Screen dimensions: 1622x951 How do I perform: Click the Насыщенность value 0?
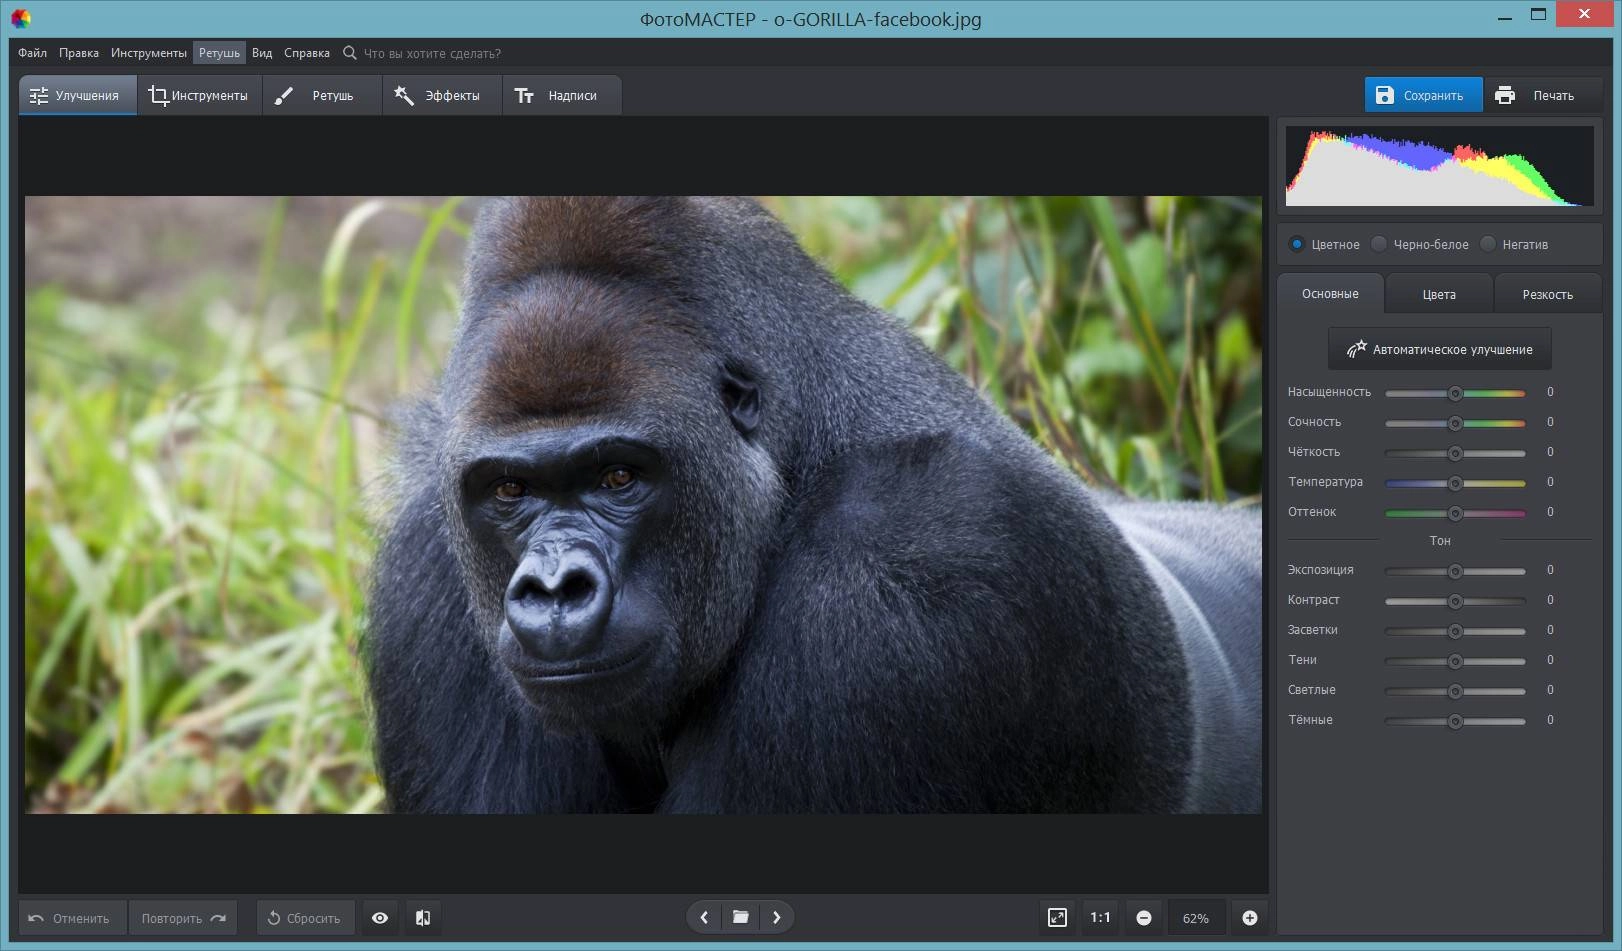(x=1550, y=392)
